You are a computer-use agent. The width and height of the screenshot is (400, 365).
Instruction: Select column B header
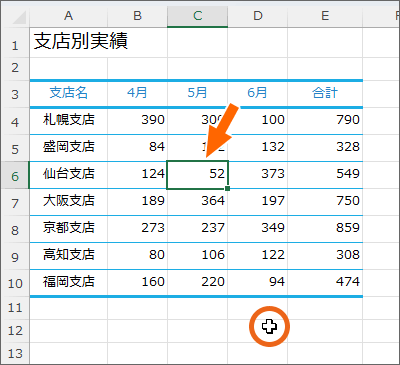137,16
